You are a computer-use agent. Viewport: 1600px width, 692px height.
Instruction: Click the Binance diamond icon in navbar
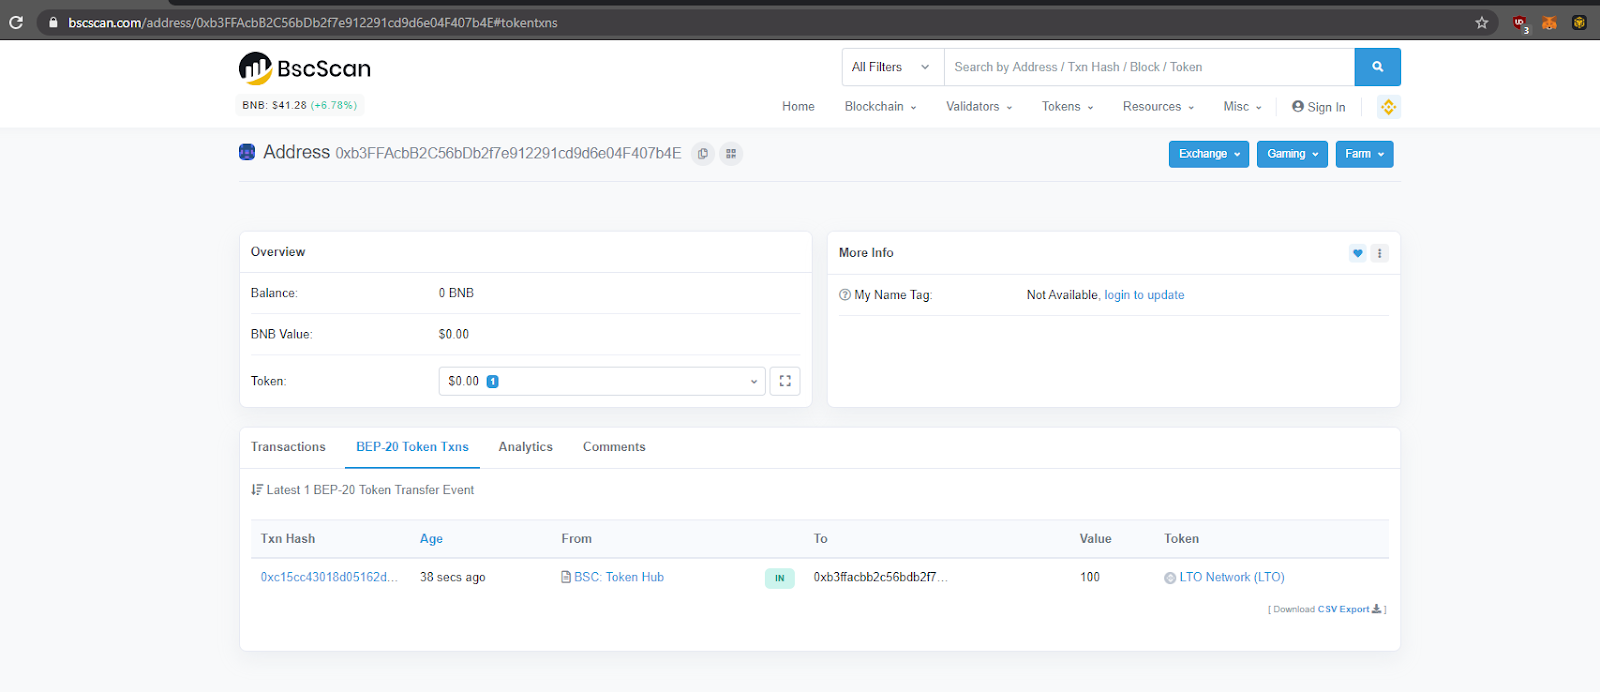1388,107
